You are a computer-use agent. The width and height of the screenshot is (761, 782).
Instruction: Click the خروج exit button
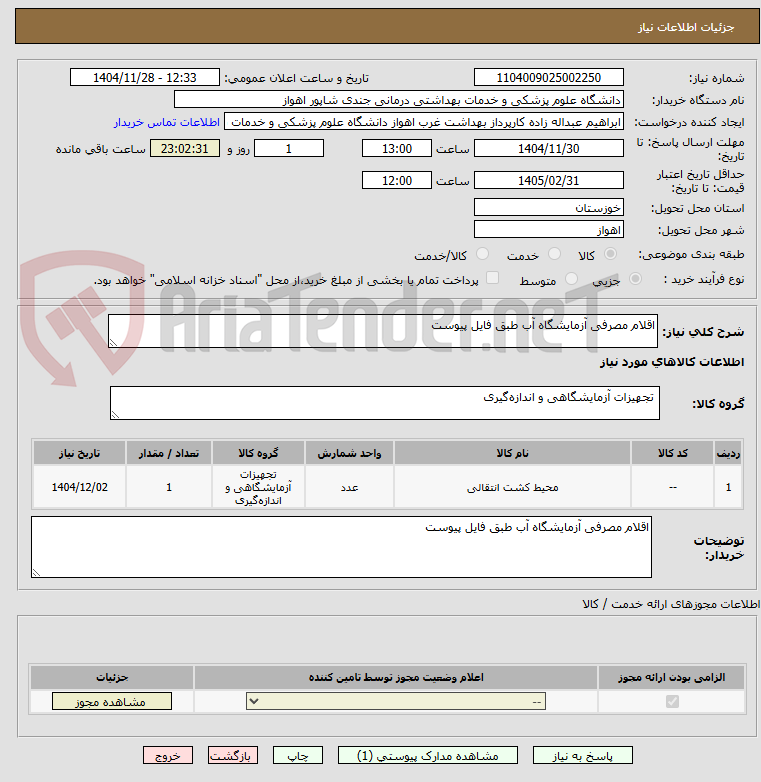(168, 756)
